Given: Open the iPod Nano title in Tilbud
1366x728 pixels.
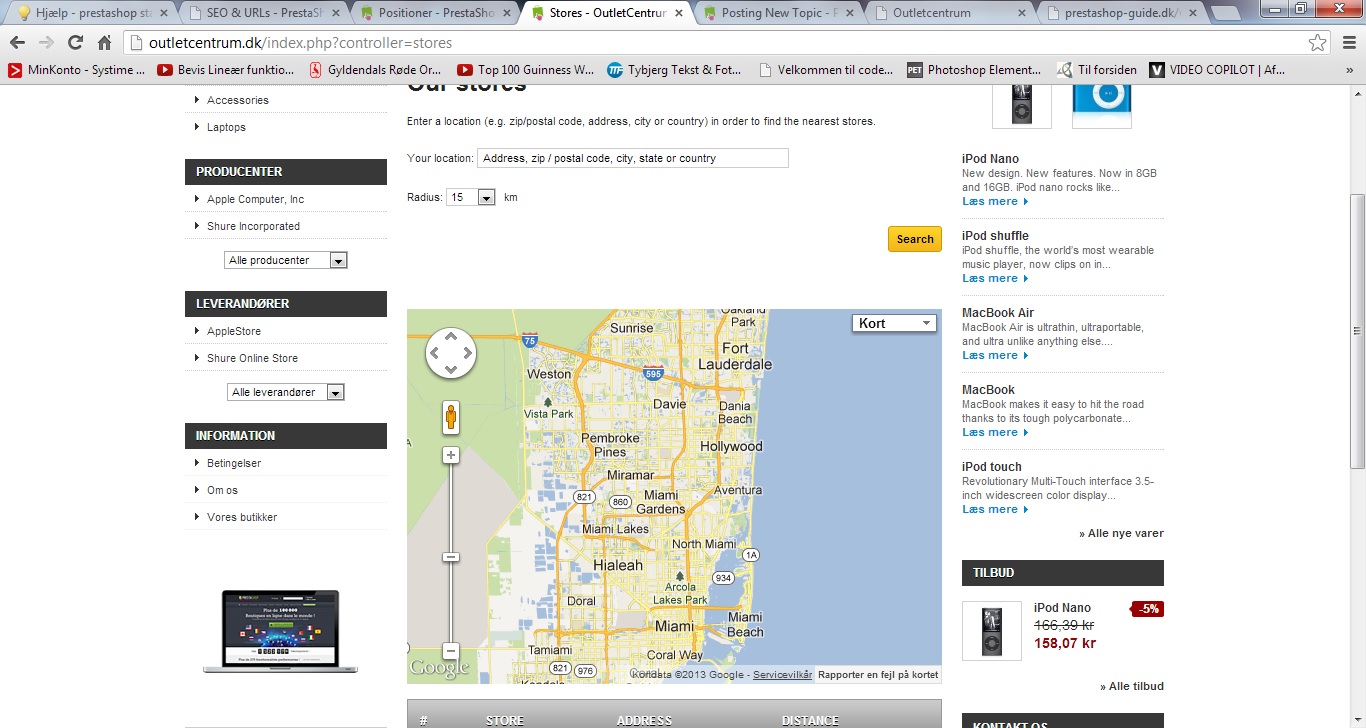Looking at the screenshot, I should pos(1062,607).
